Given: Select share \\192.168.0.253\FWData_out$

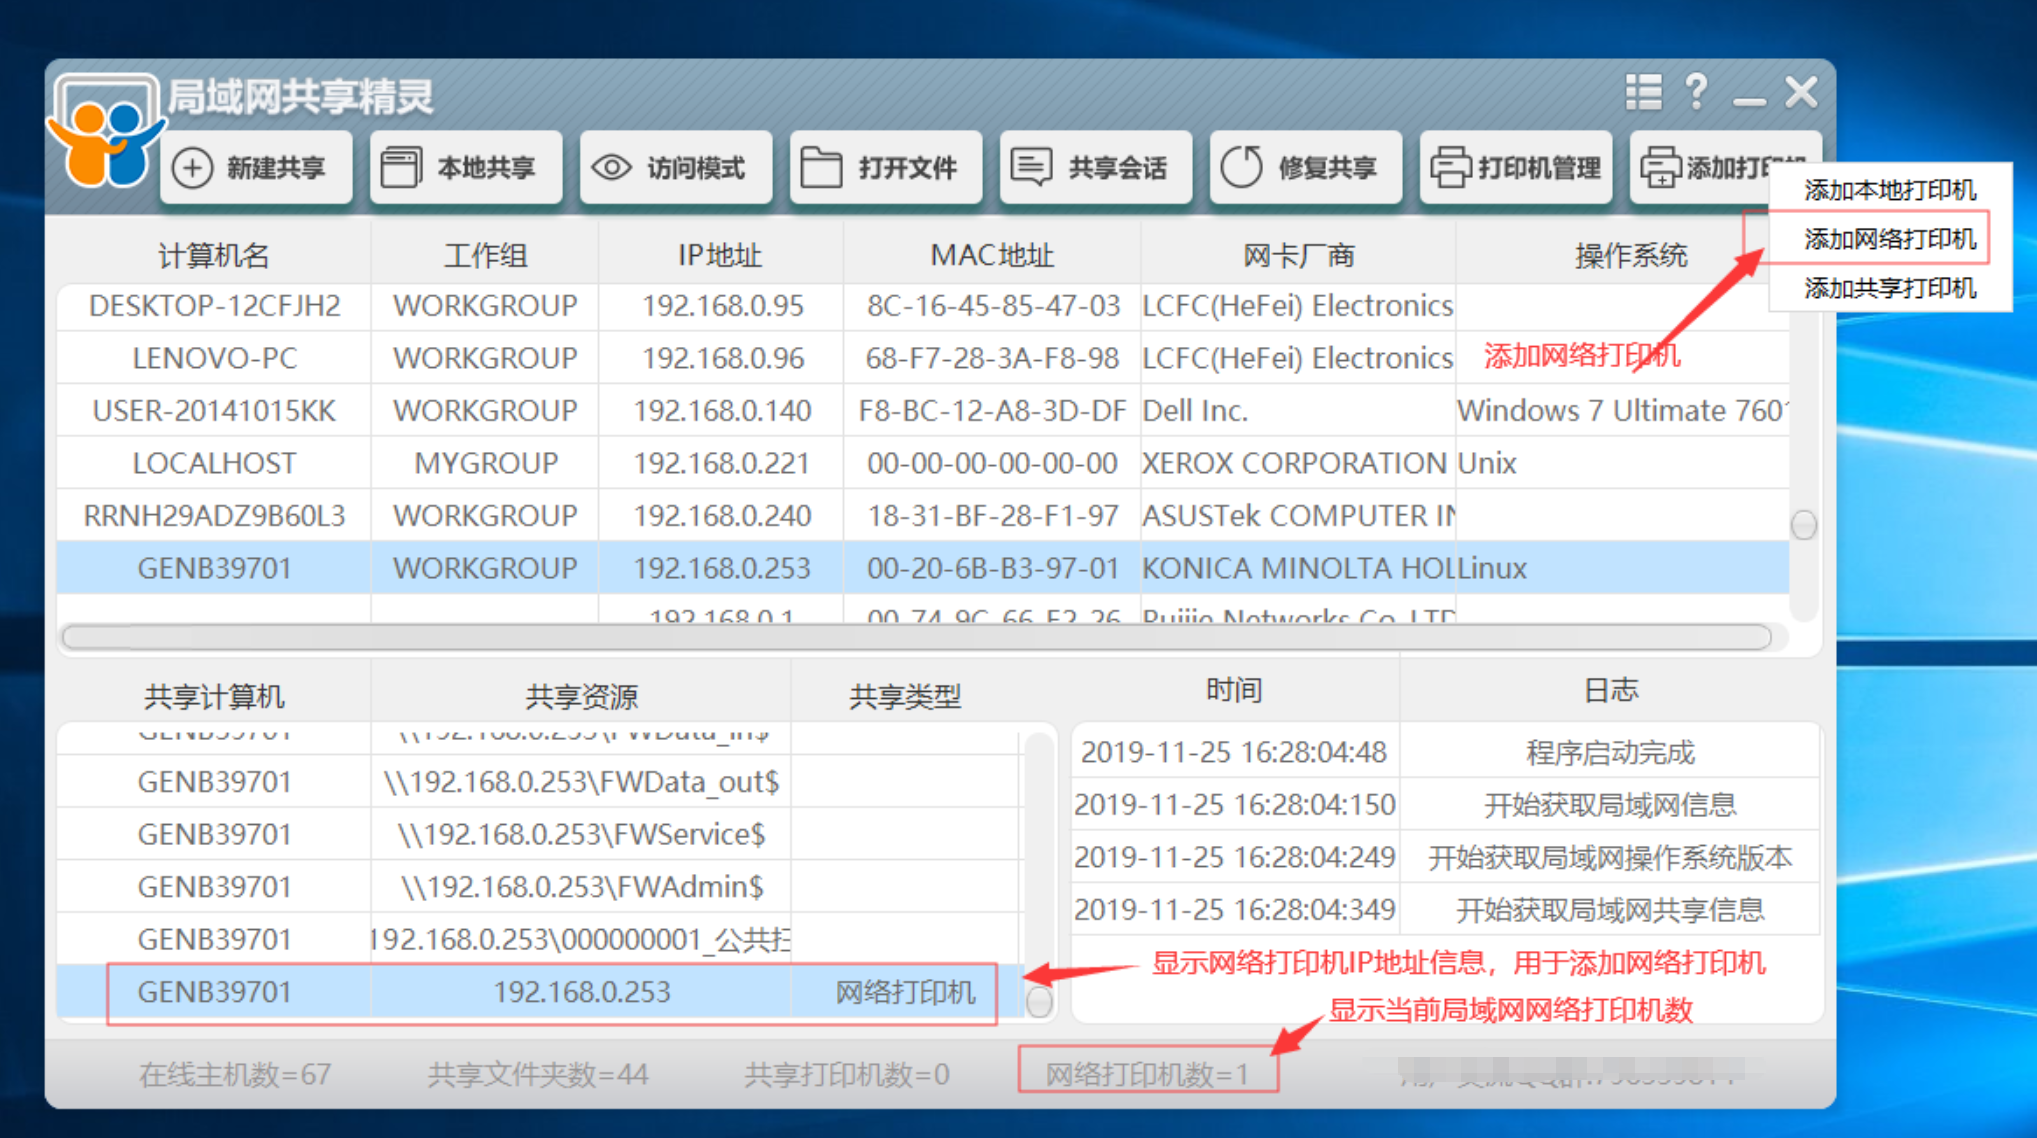Looking at the screenshot, I should pyautogui.click(x=540, y=782).
